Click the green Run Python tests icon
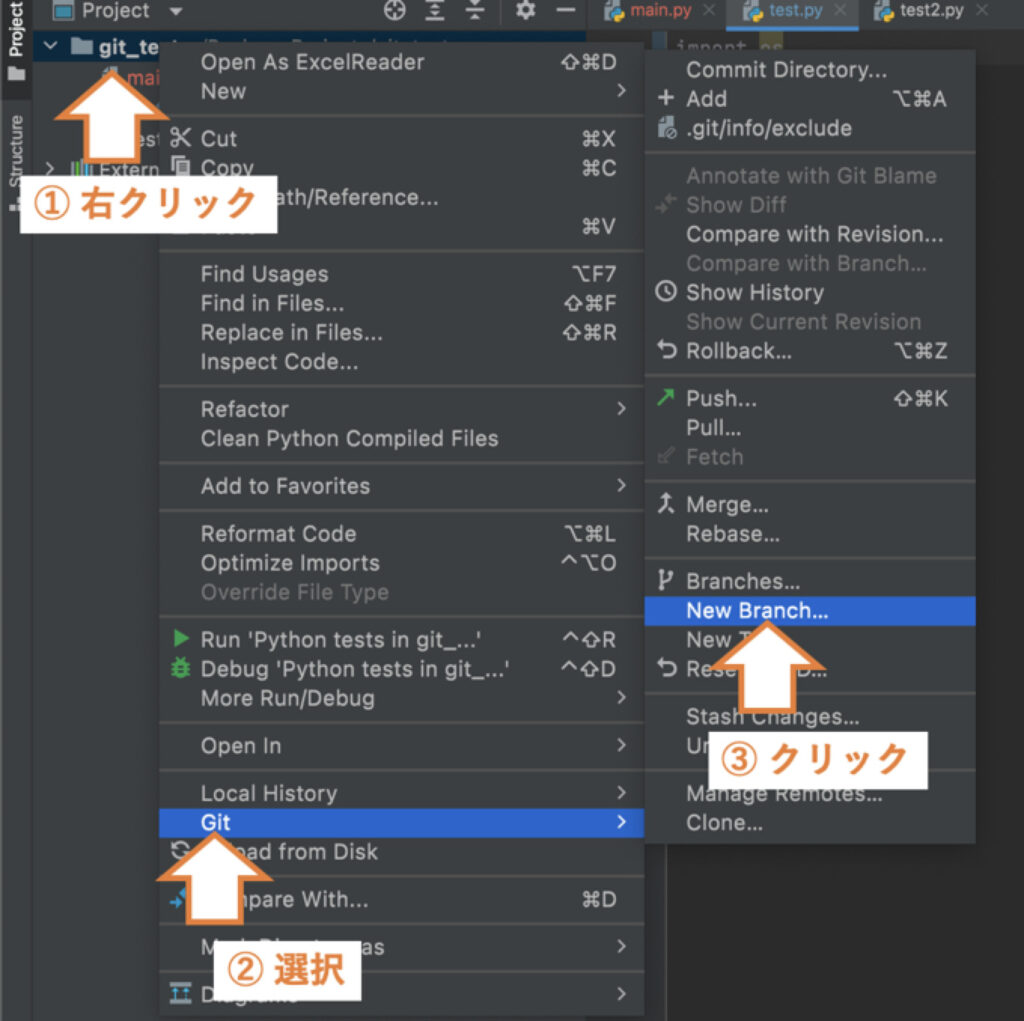This screenshot has width=1024, height=1021. [x=180, y=639]
